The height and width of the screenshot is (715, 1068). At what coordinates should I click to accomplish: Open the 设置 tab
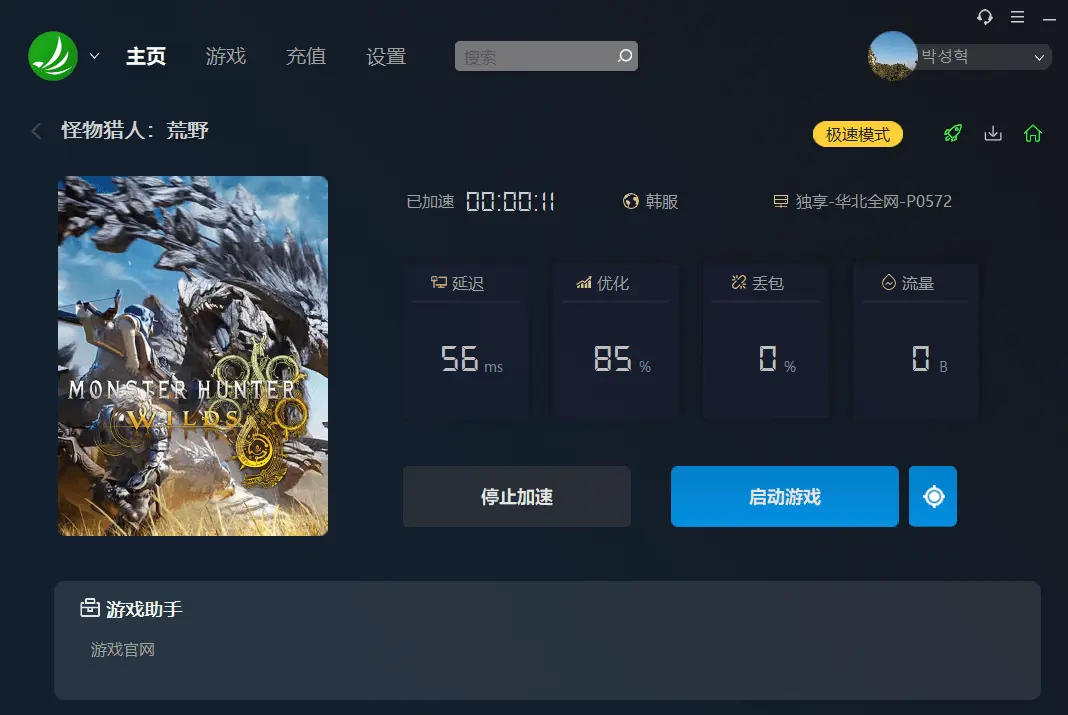(386, 56)
